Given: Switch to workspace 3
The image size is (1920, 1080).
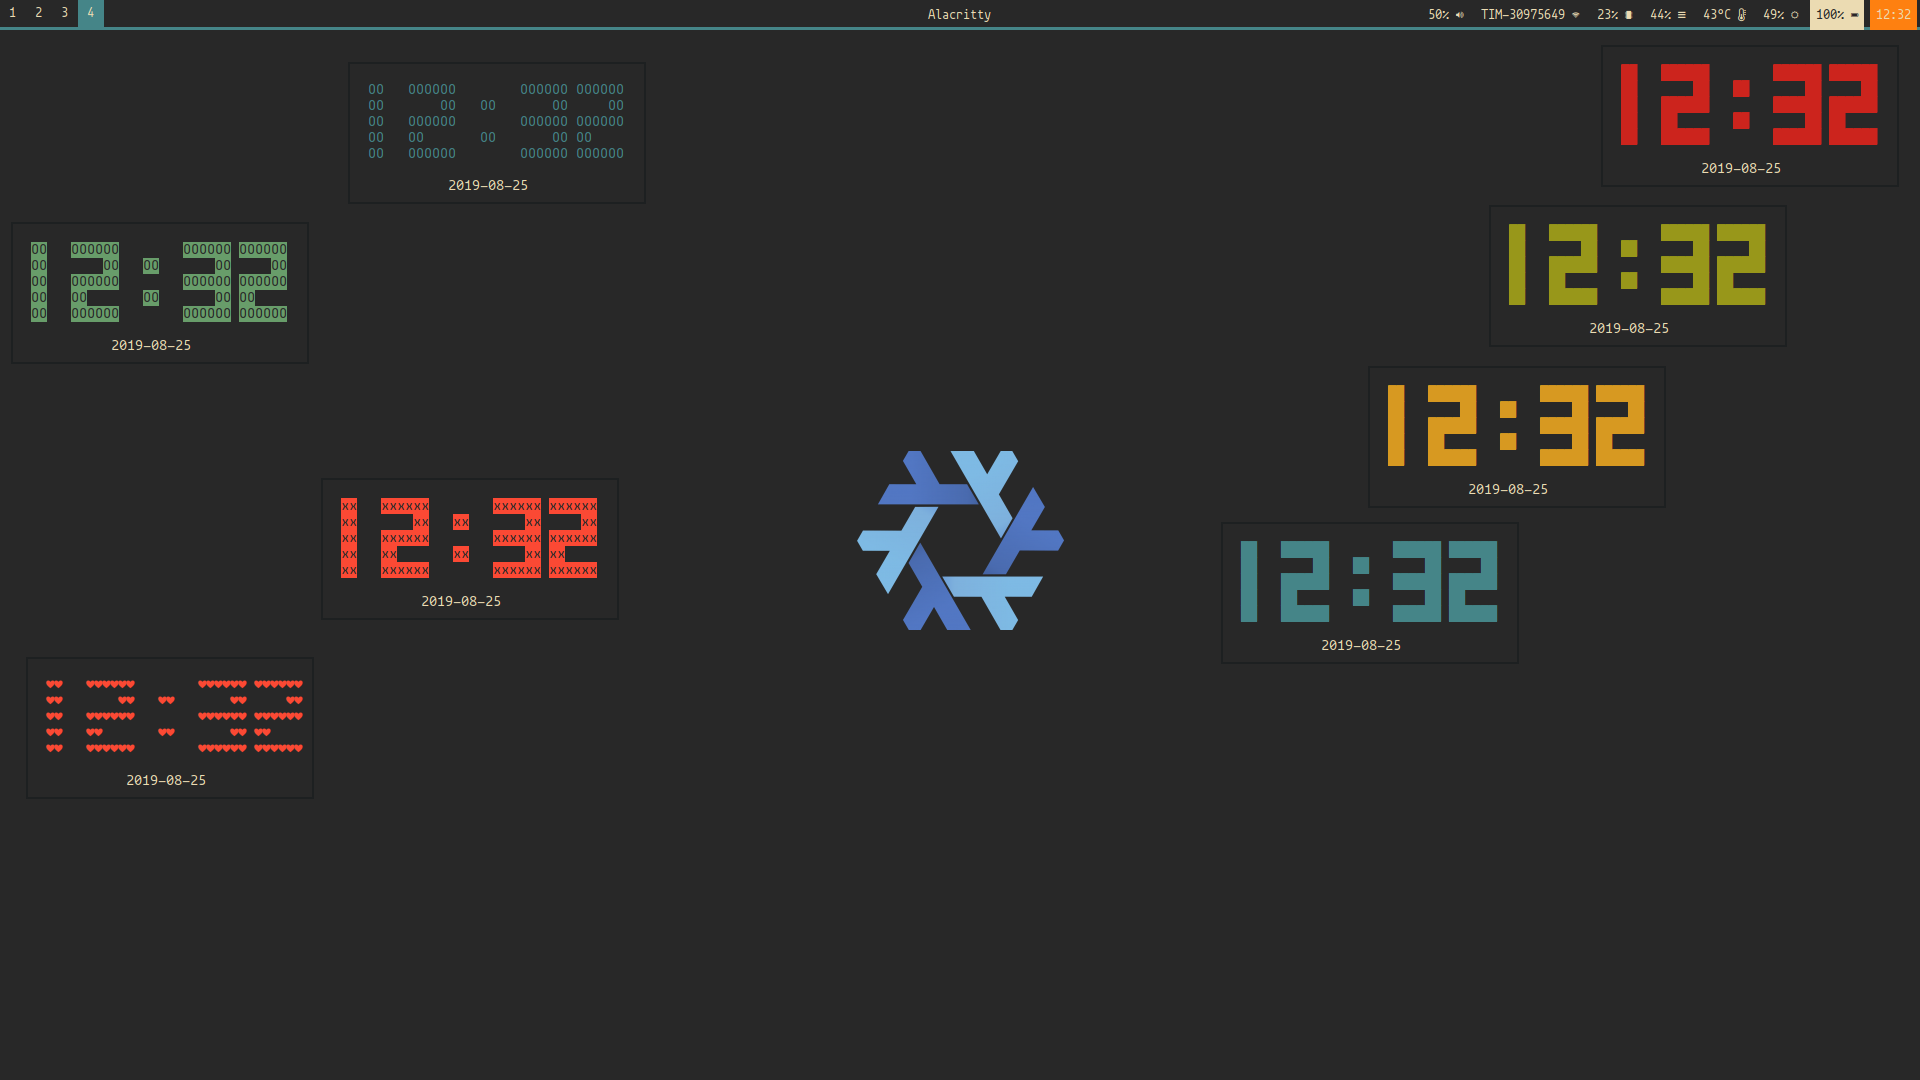Looking at the screenshot, I should point(64,13).
